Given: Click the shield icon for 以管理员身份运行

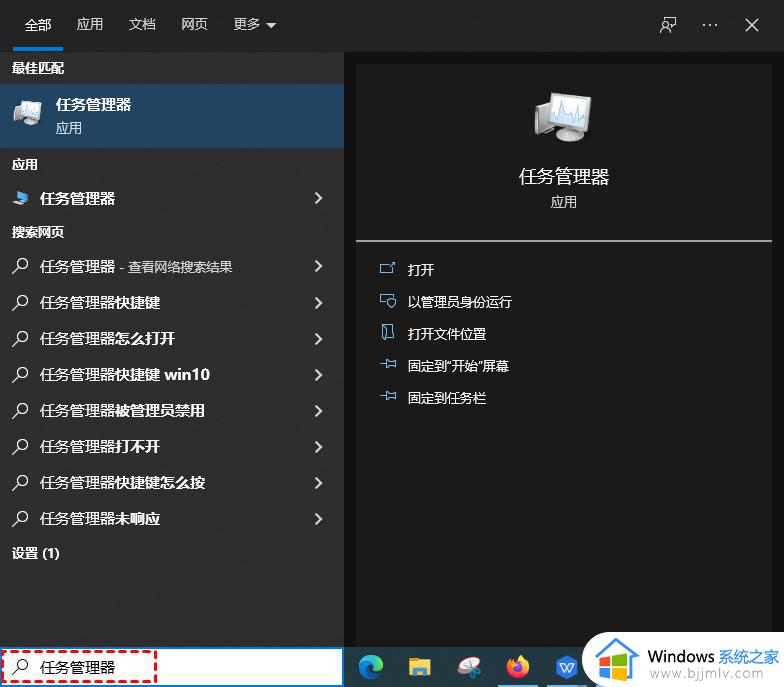Looking at the screenshot, I should tap(388, 300).
